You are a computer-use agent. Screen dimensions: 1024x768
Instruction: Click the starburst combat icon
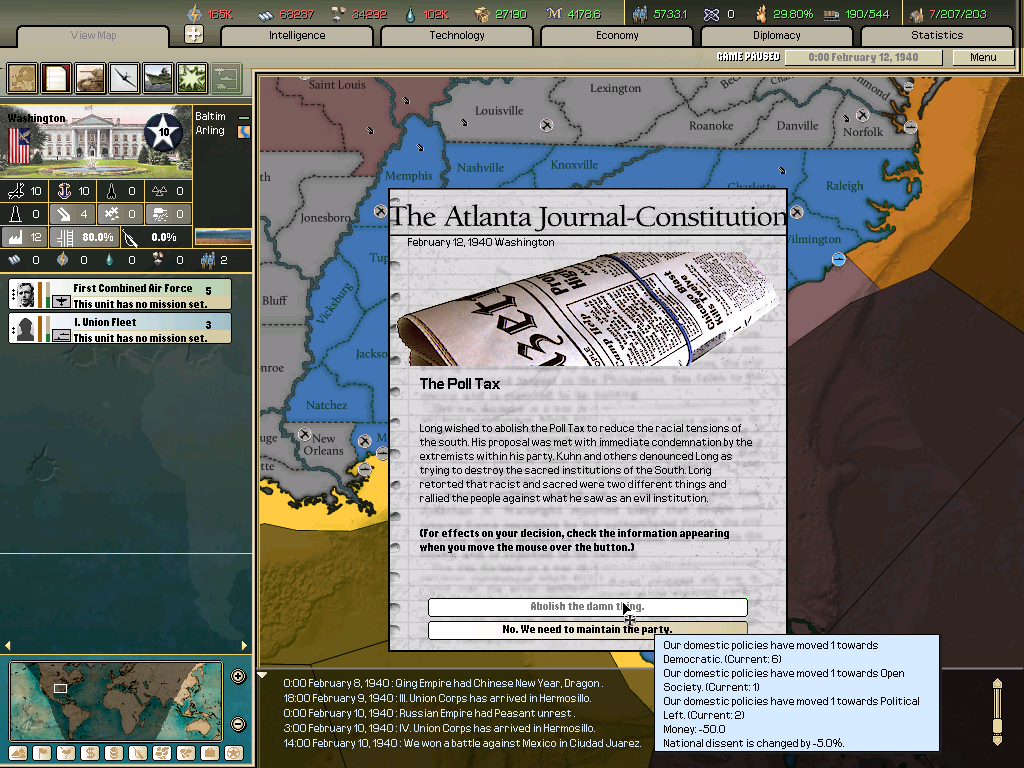click(190, 78)
